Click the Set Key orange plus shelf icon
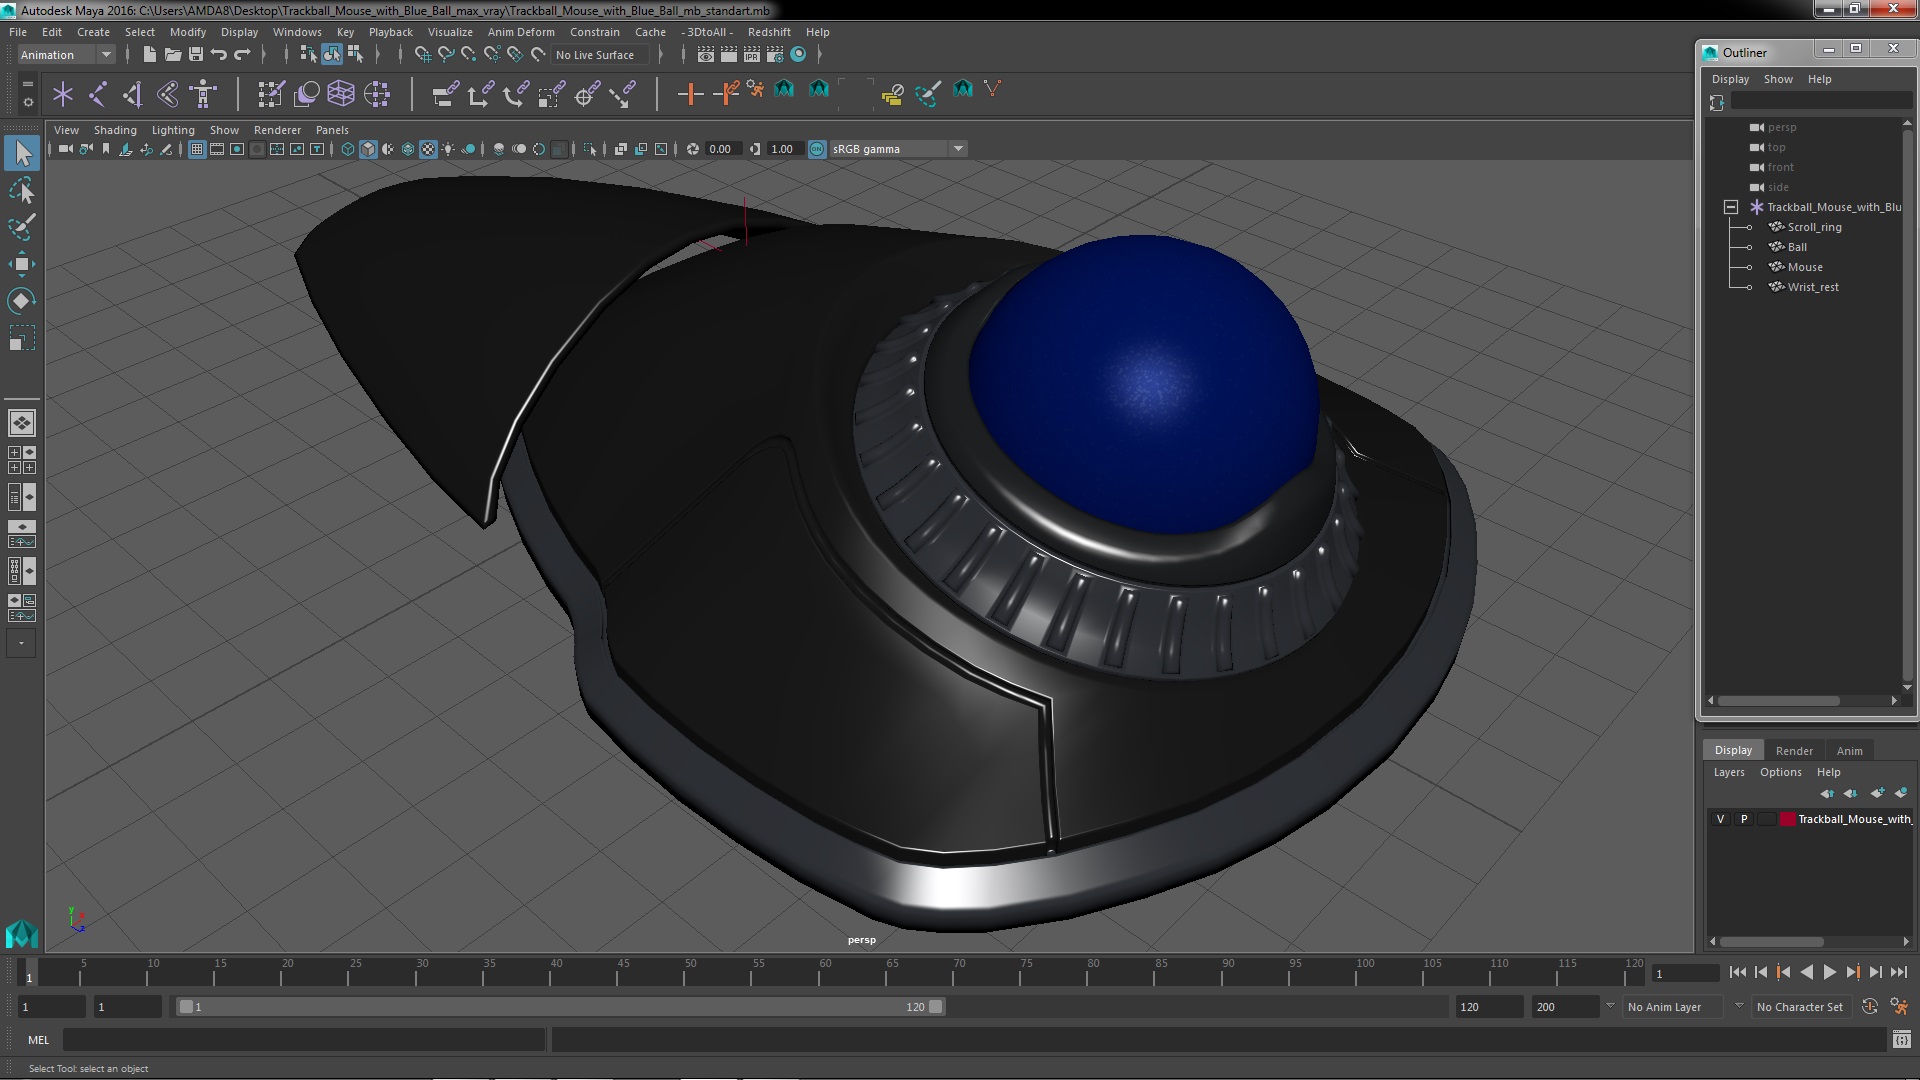 690,94
